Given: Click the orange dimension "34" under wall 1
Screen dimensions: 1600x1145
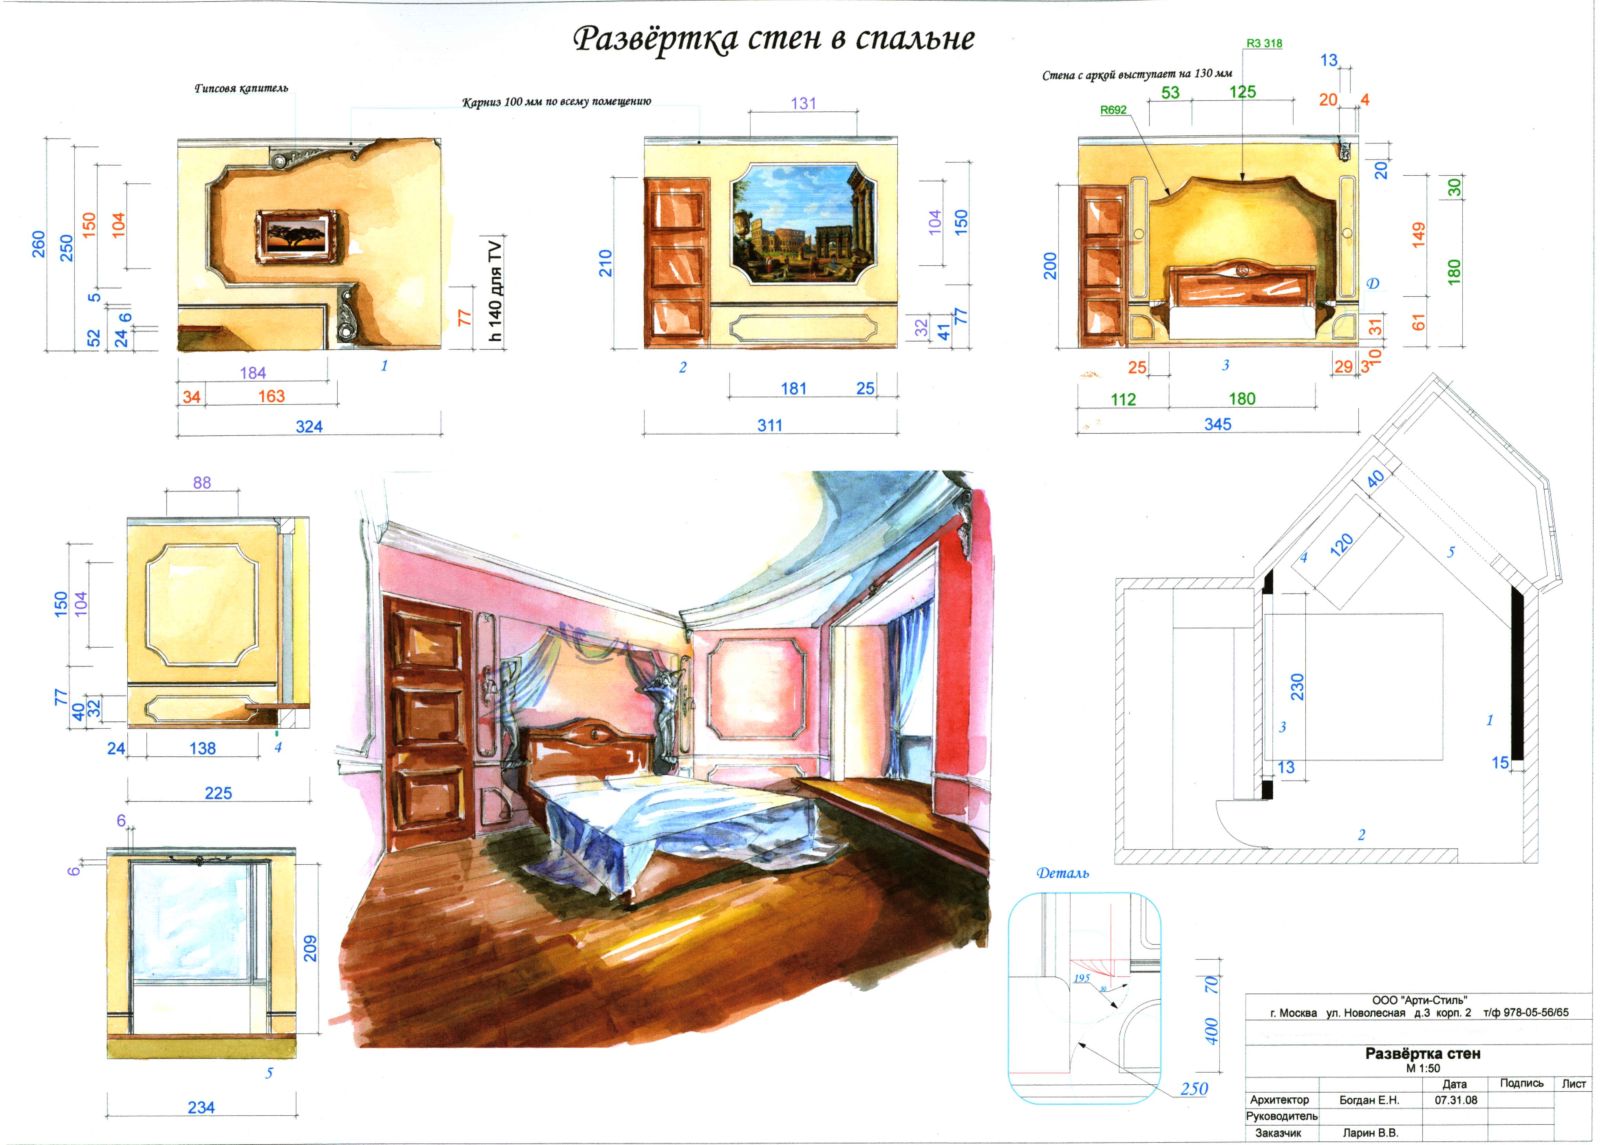Looking at the screenshot, I should click(x=191, y=397).
